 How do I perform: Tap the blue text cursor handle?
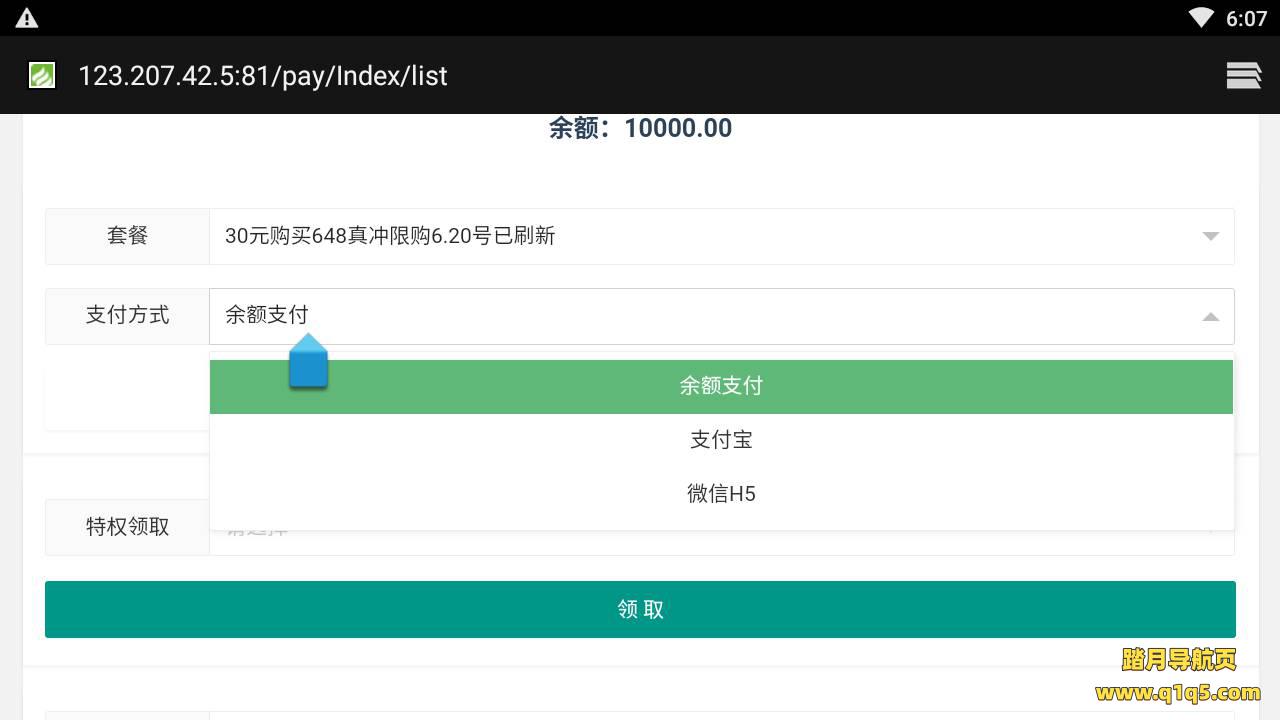(308, 364)
